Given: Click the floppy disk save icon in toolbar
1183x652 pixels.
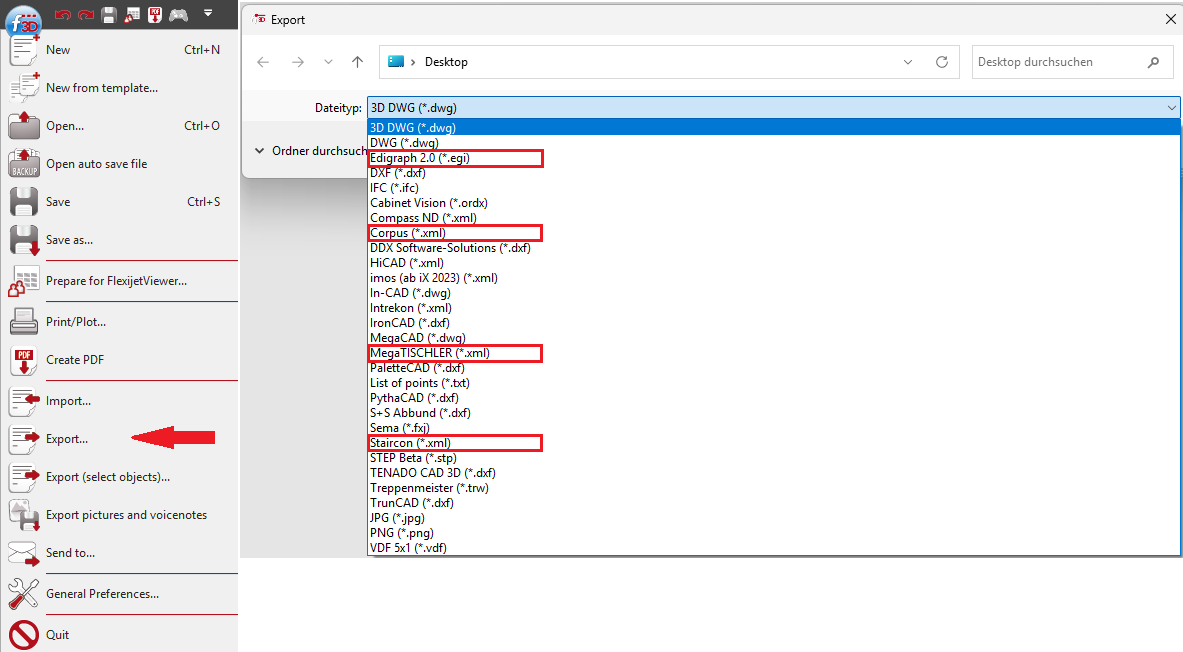Looking at the screenshot, I should click(x=109, y=15).
